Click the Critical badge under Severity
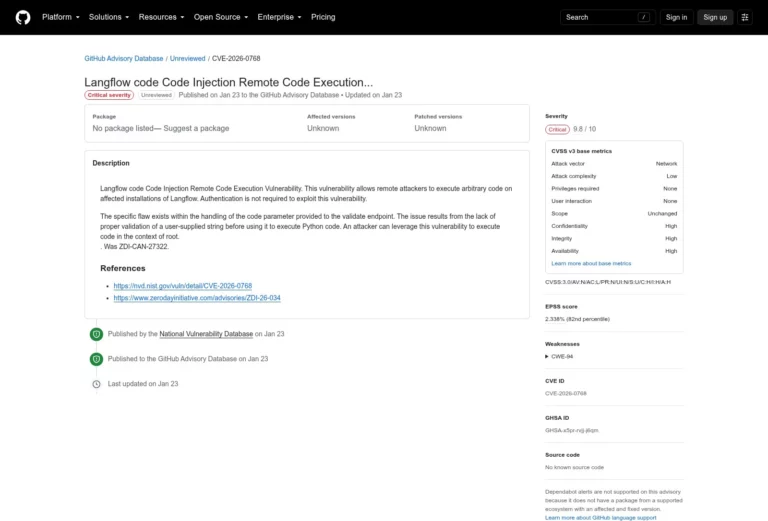 coord(557,129)
